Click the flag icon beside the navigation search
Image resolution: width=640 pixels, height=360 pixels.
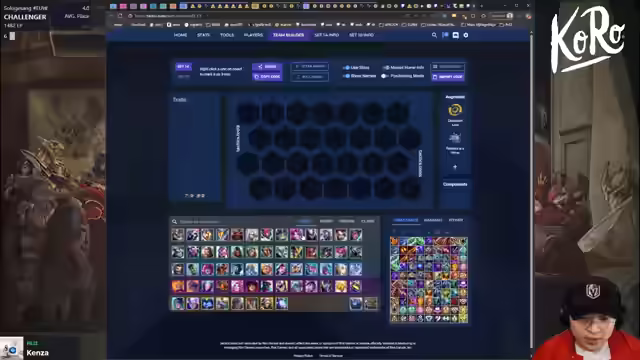[445, 35]
